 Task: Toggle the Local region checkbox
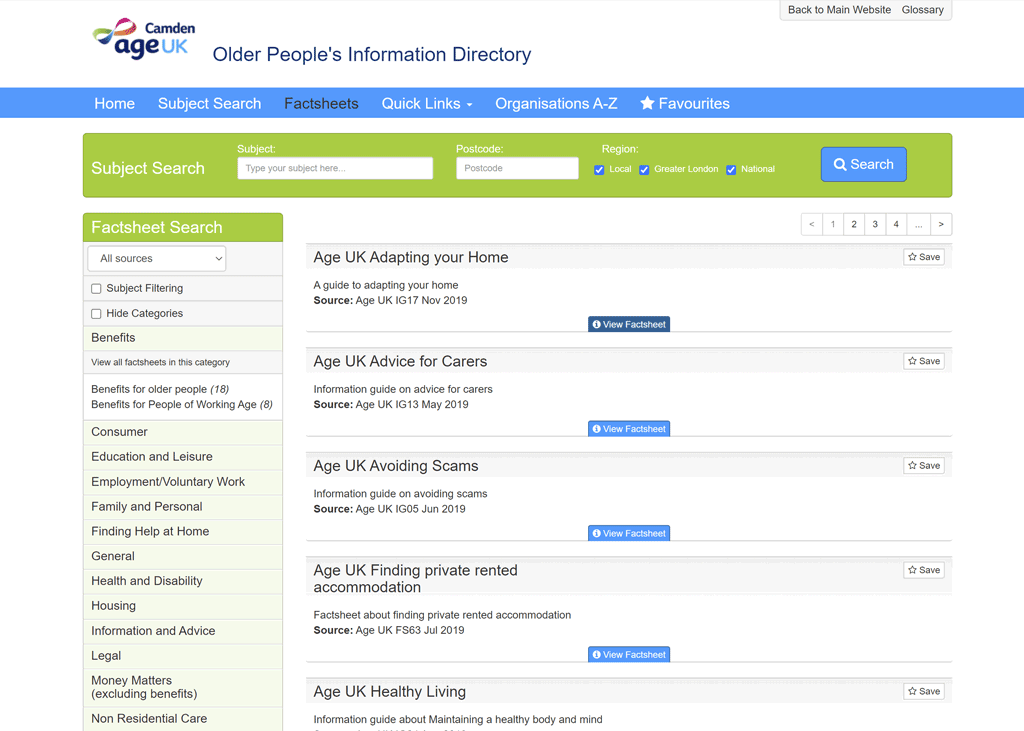click(x=599, y=170)
